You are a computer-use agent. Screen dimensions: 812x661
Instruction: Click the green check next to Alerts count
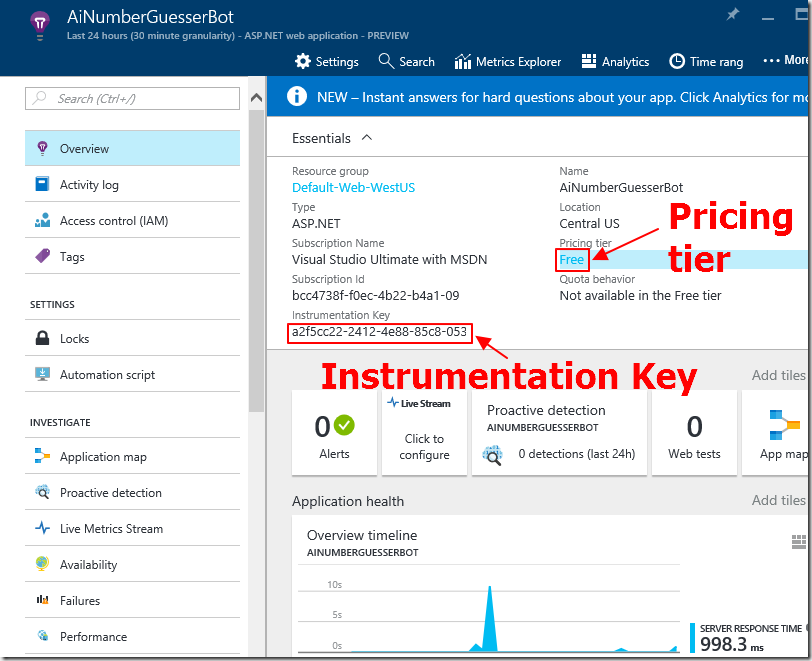(344, 425)
